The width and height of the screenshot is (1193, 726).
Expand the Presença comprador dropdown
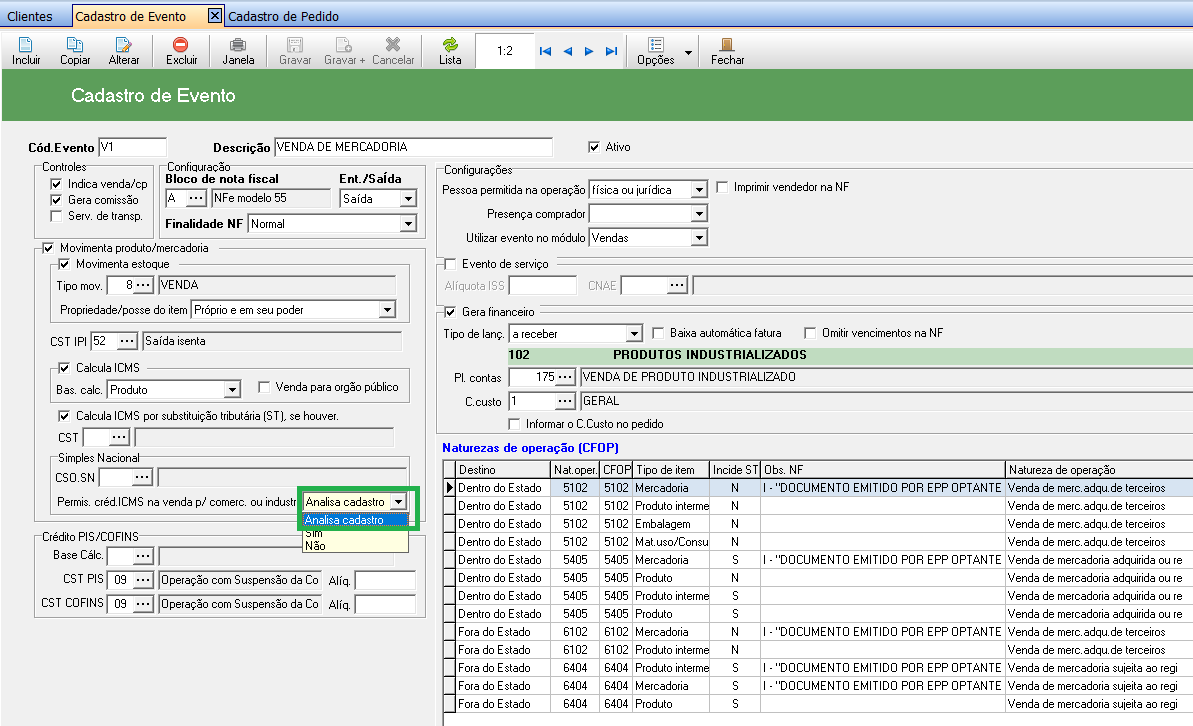[698, 213]
